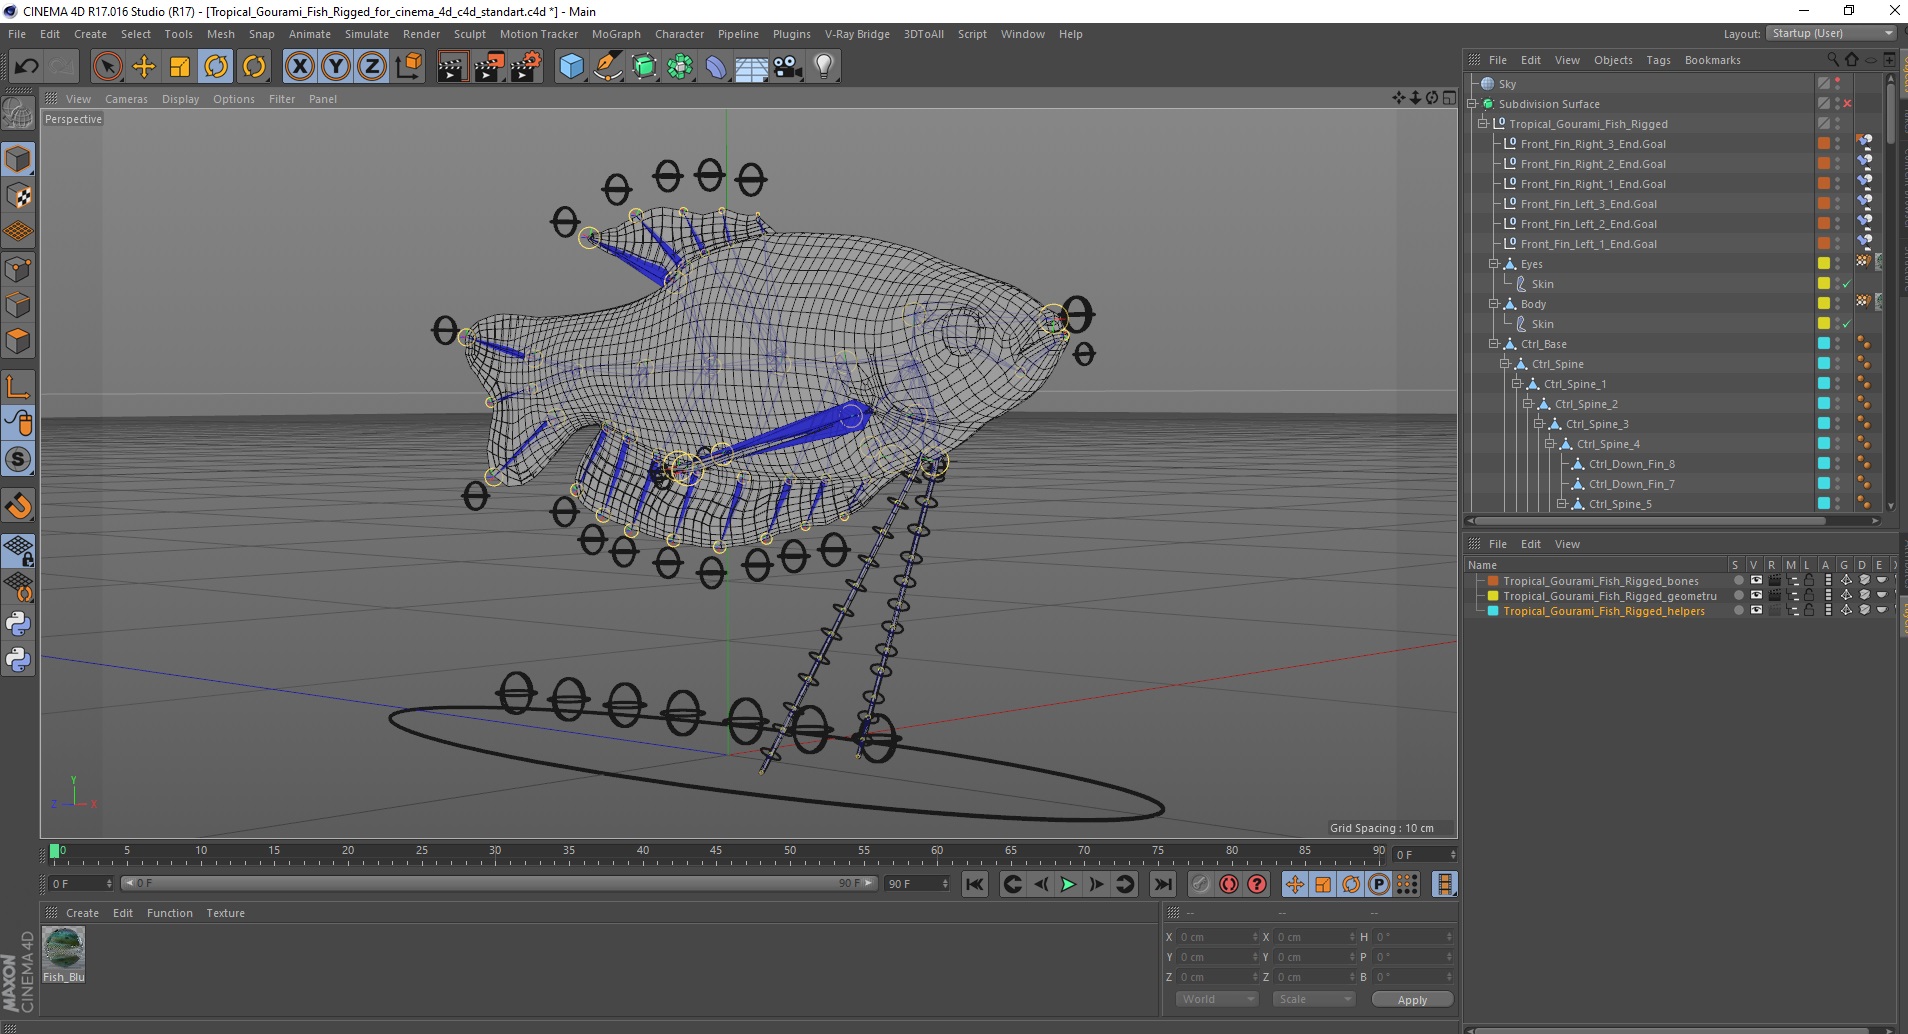The height and width of the screenshot is (1034, 1908).
Task: Toggle X axis lock
Action: click(x=299, y=66)
